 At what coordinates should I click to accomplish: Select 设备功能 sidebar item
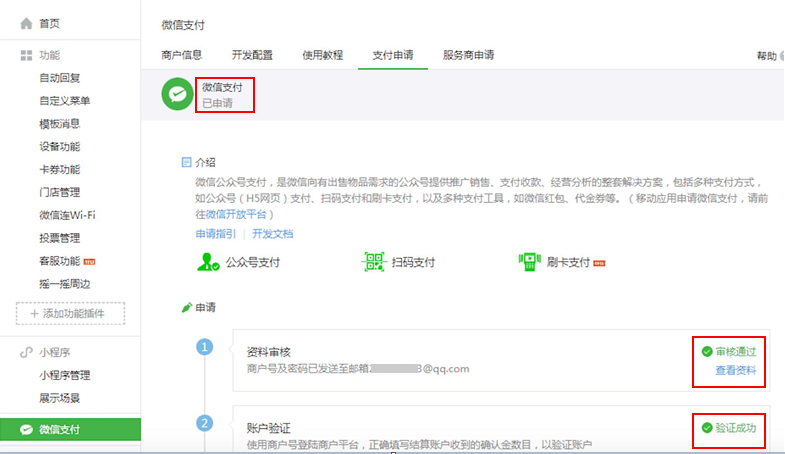coord(60,147)
